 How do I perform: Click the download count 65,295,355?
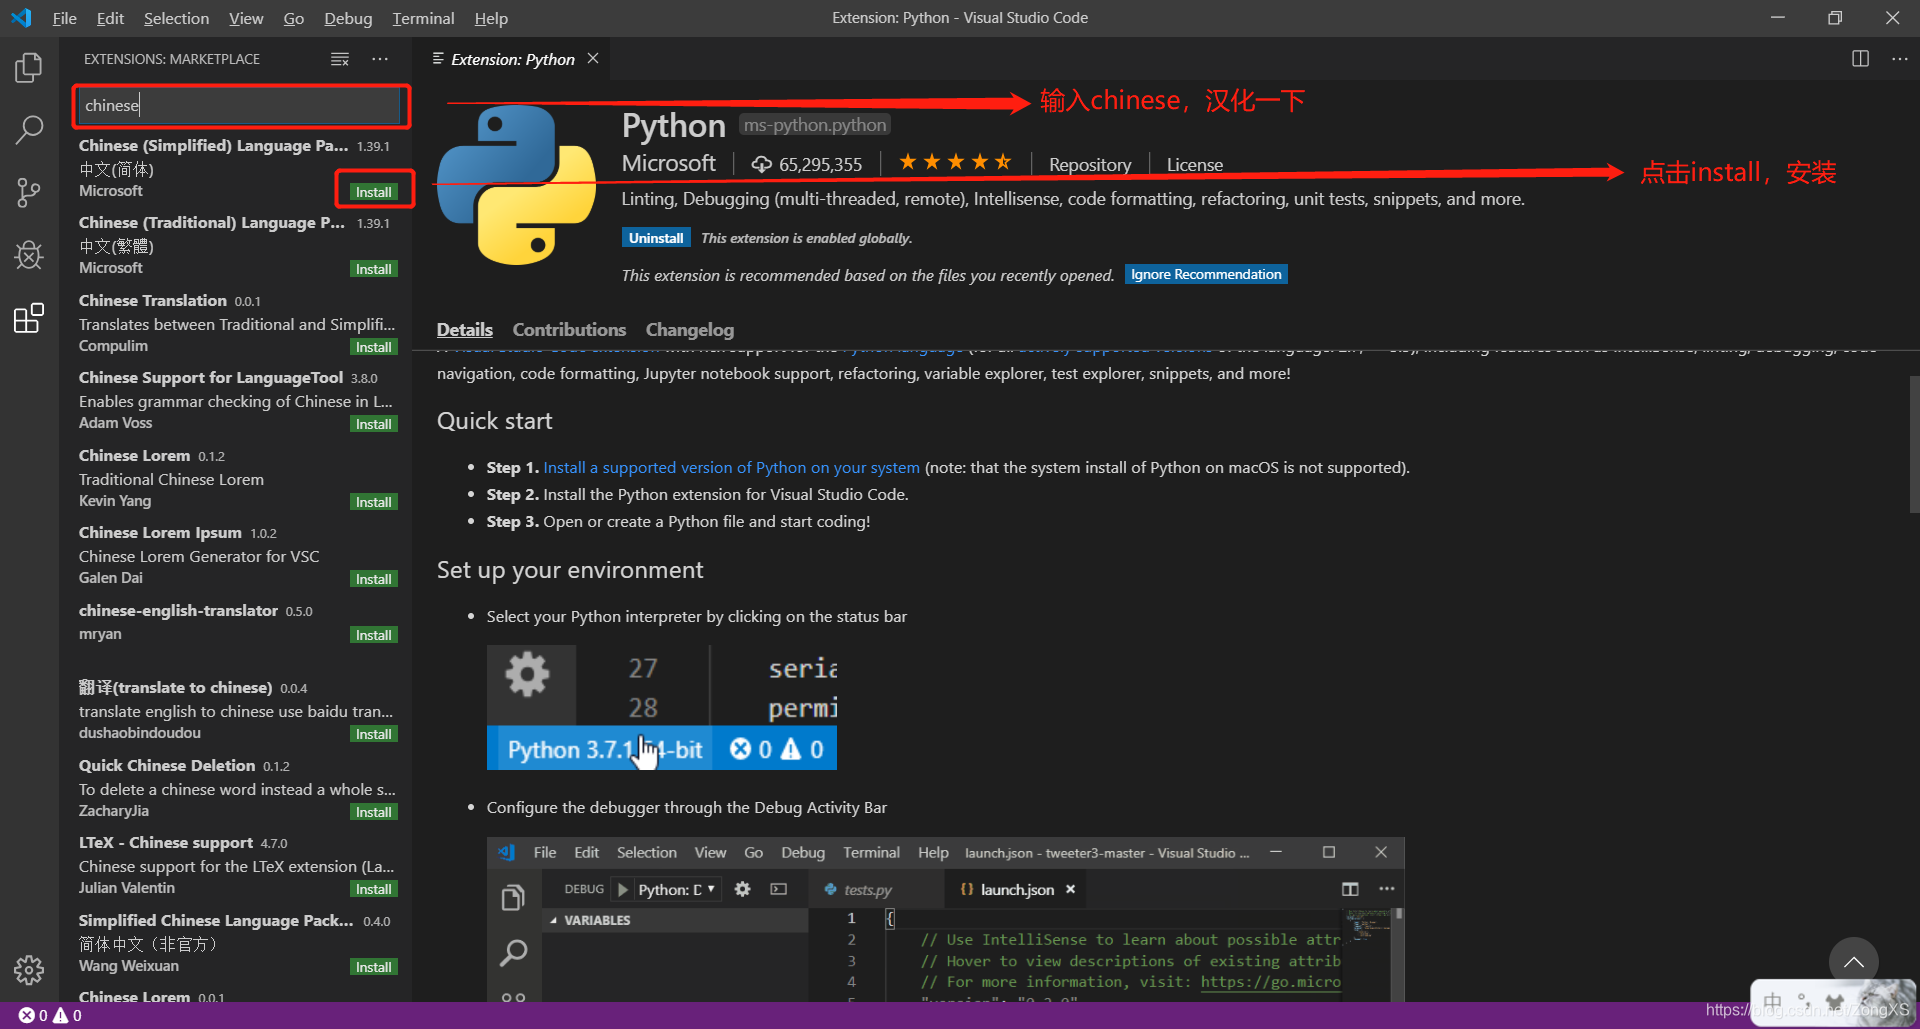[808, 164]
